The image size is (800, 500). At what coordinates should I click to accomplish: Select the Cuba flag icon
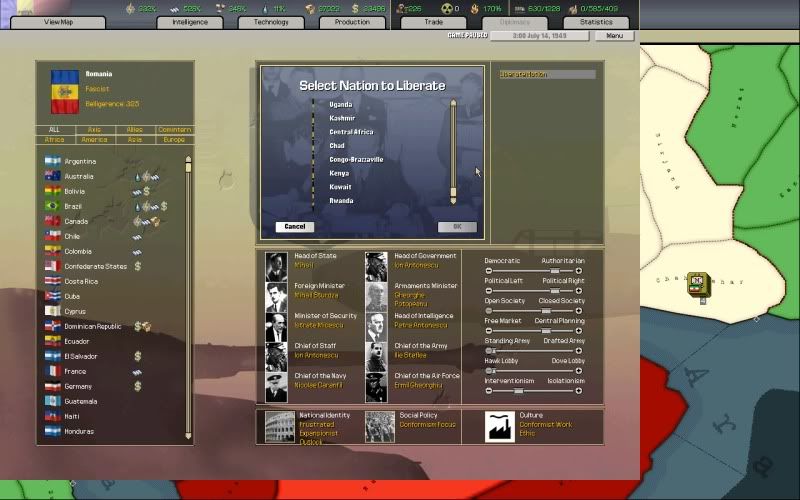53,296
